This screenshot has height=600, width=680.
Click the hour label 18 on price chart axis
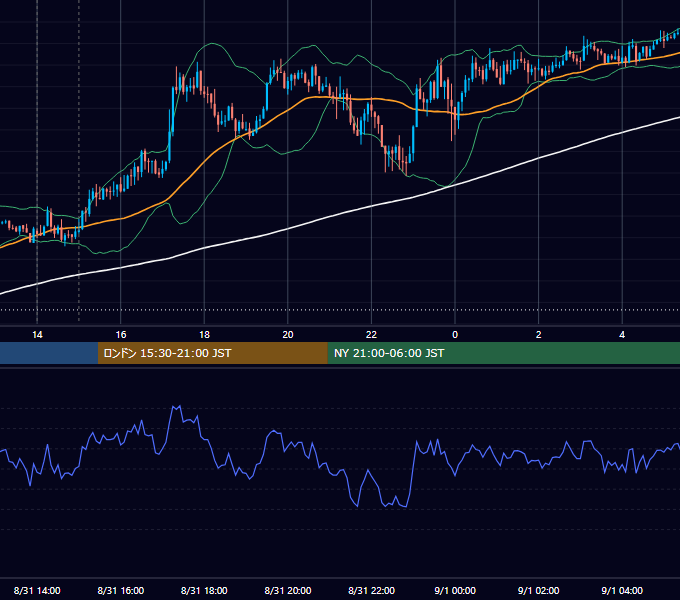click(204, 334)
